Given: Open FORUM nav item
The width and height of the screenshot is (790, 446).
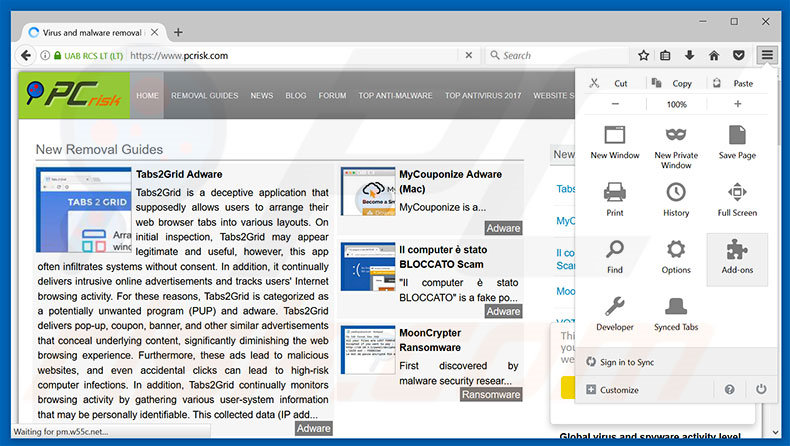Looking at the screenshot, I should pyautogui.click(x=332, y=95).
